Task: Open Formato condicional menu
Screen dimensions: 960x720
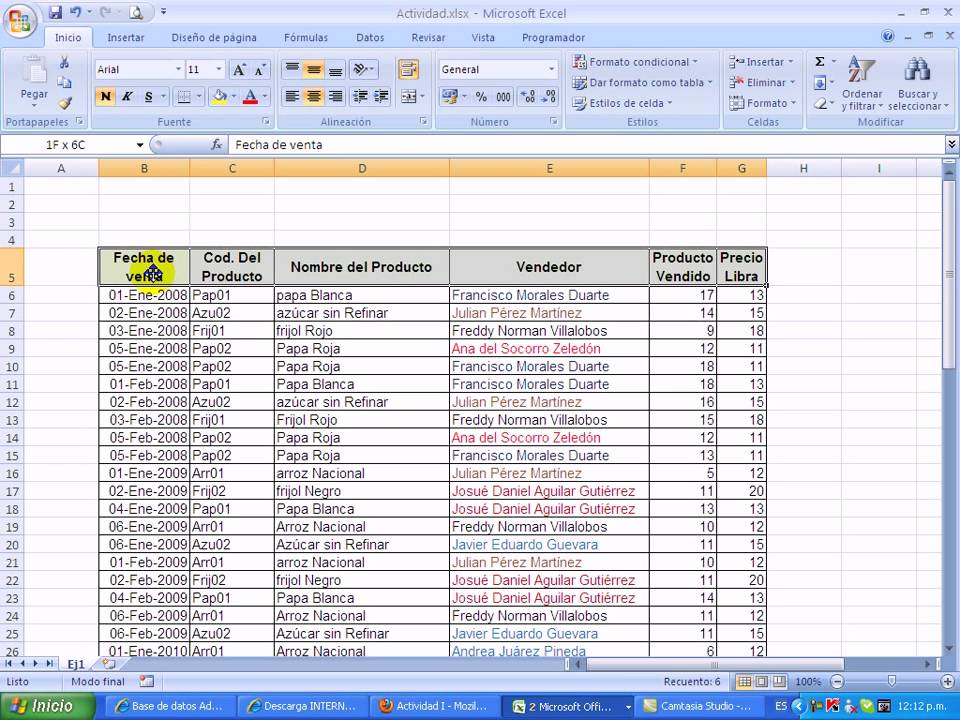Action: (635, 62)
